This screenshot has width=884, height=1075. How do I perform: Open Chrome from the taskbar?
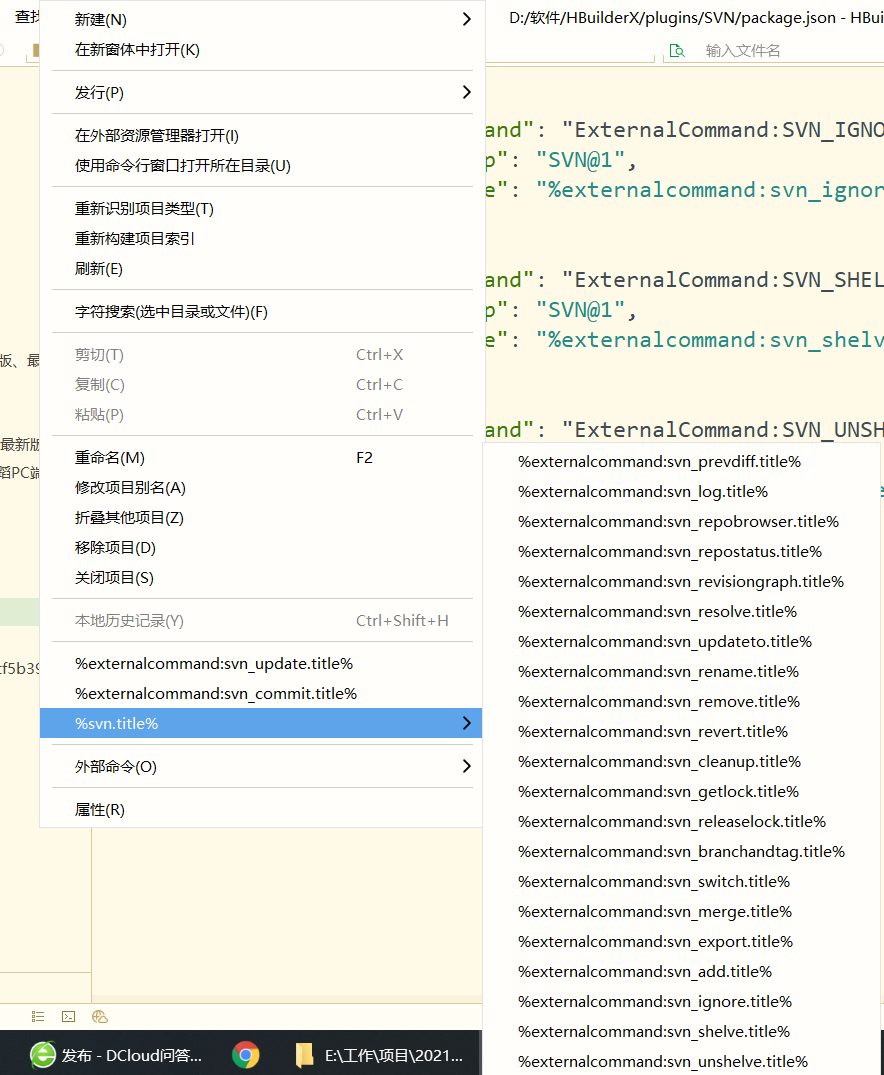pos(246,1054)
